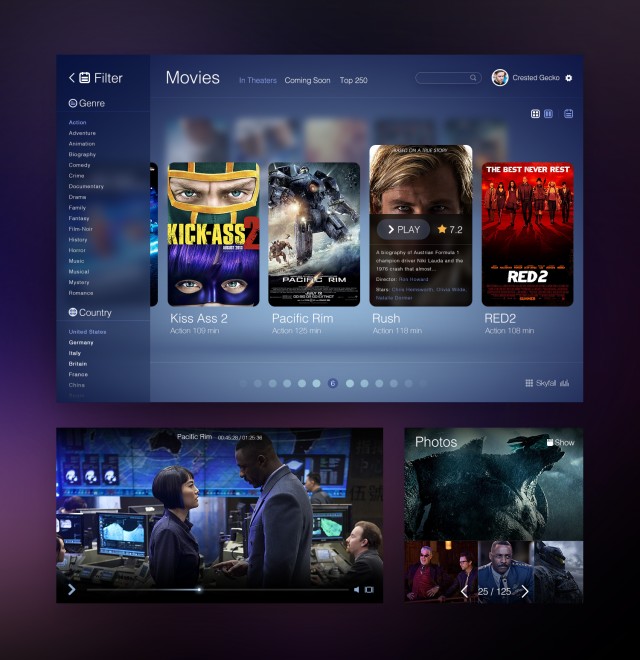Go to the previous photo with the left arrow
This screenshot has height=660, width=640.
pos(464,591)
